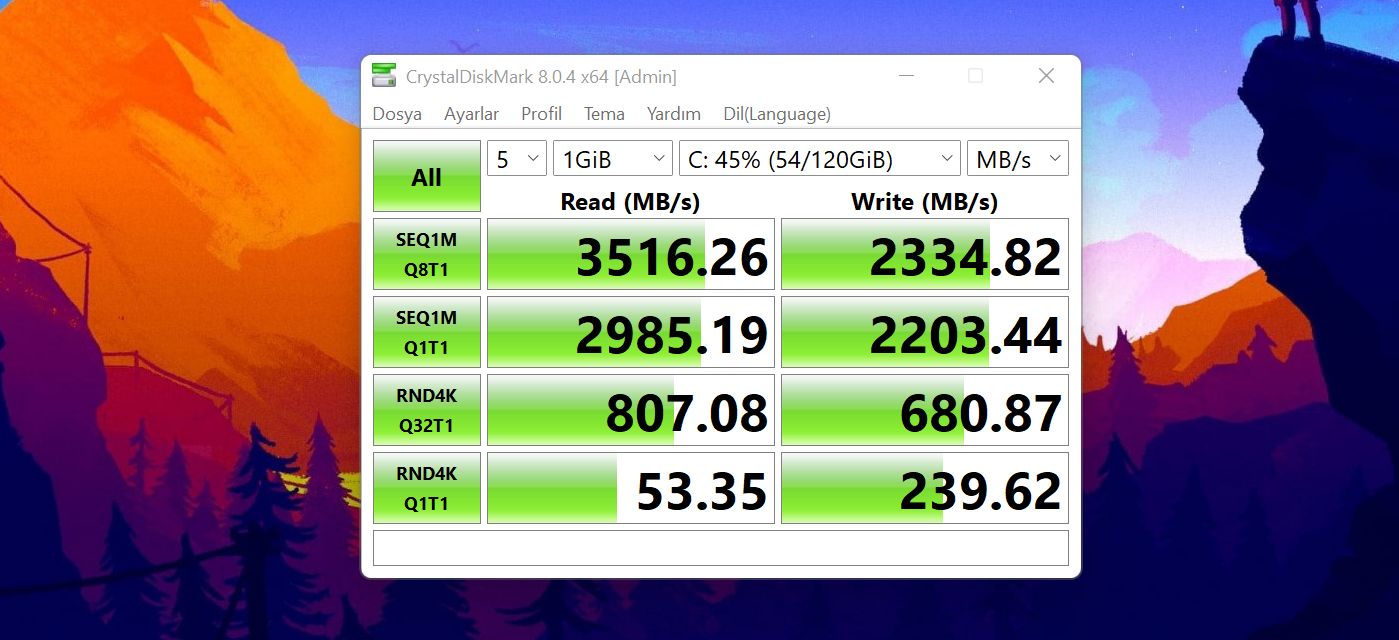
Task: Click the CrystalDiskMark app icon in title bar
Action: pyautogui.click(x=384, y=76)
